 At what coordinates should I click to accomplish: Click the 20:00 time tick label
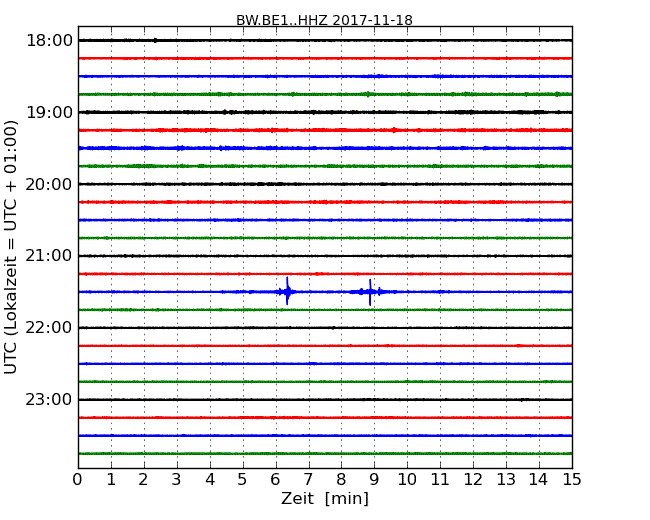click(x=49, y=184)
